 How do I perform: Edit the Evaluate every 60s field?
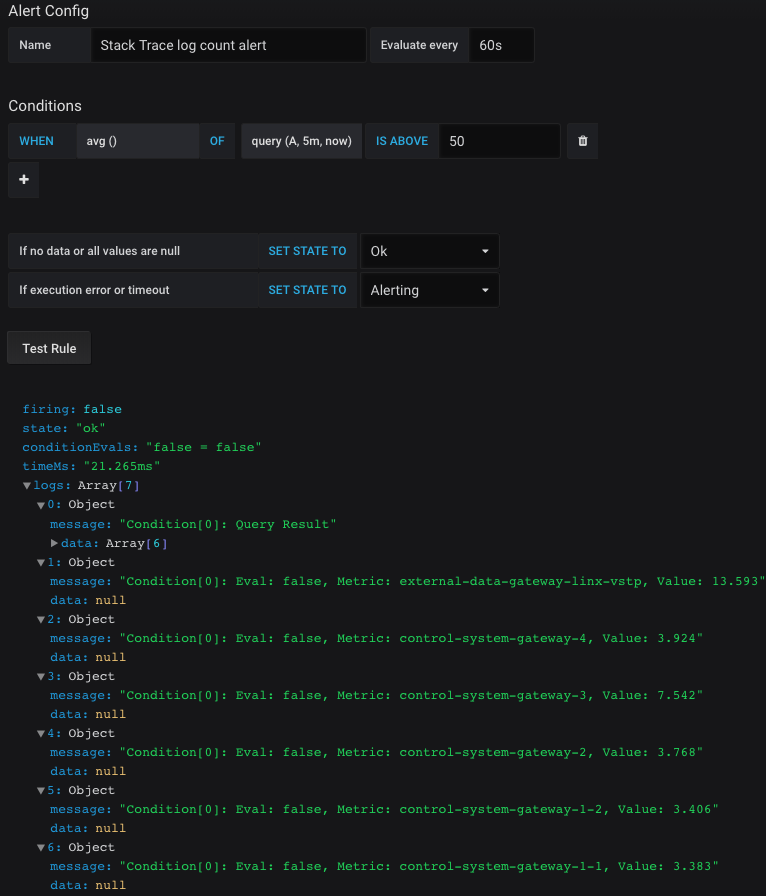[501, 45]
